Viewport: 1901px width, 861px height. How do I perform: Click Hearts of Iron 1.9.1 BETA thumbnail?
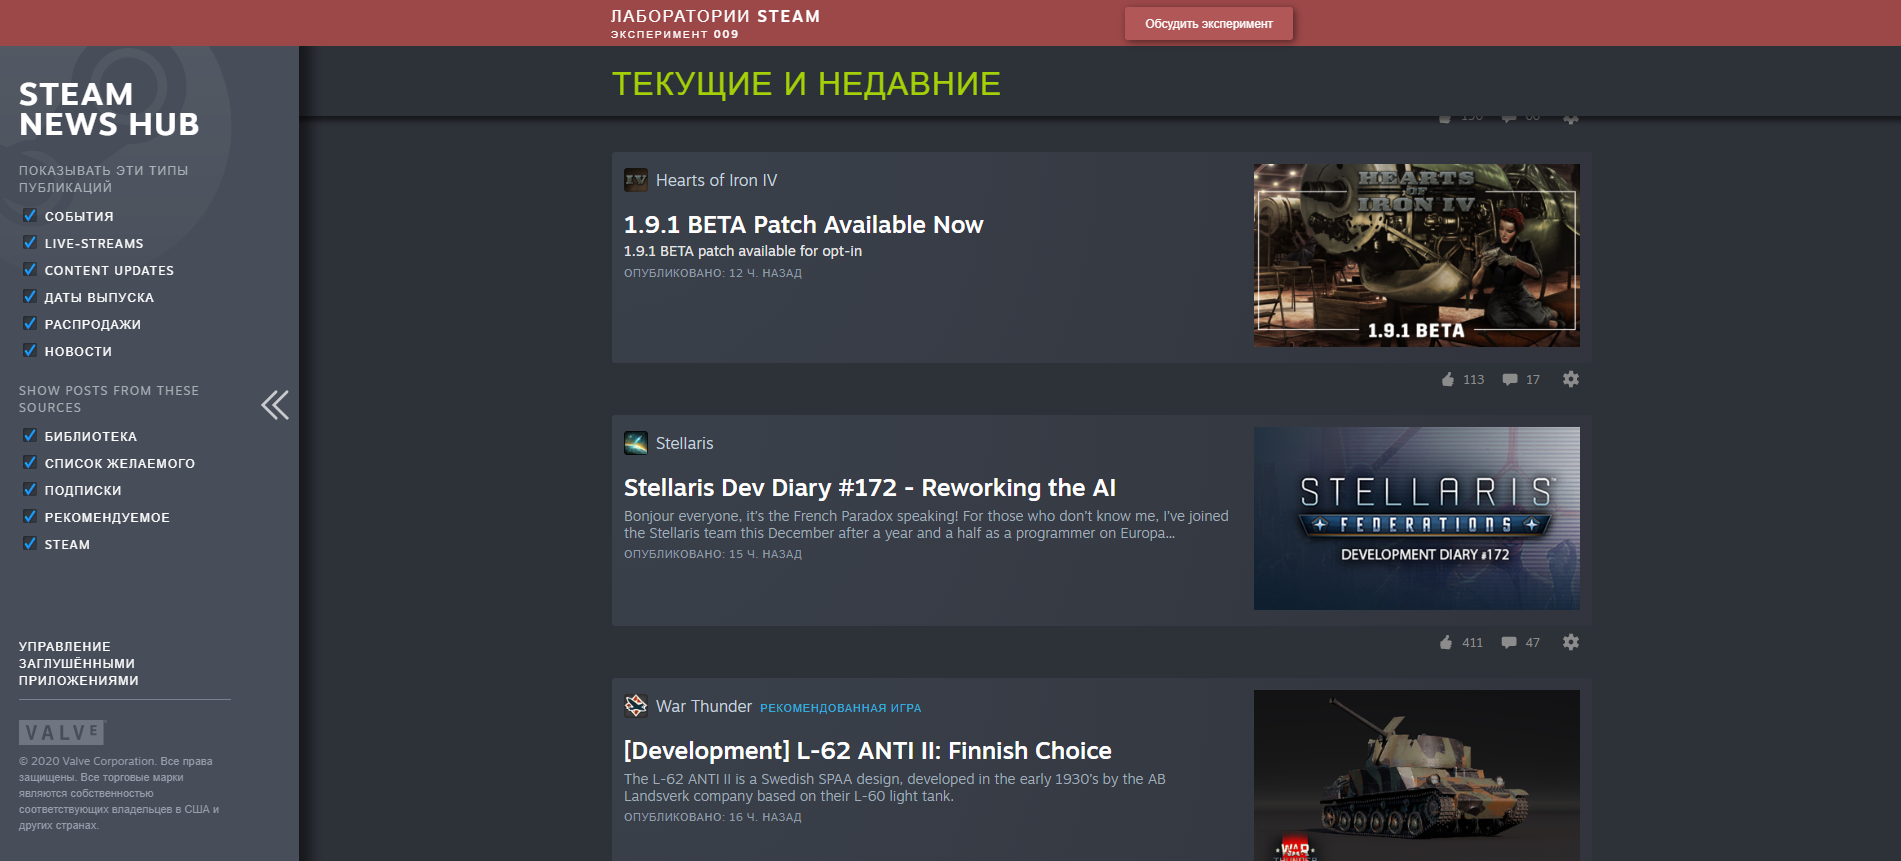tap(1417, 255)
